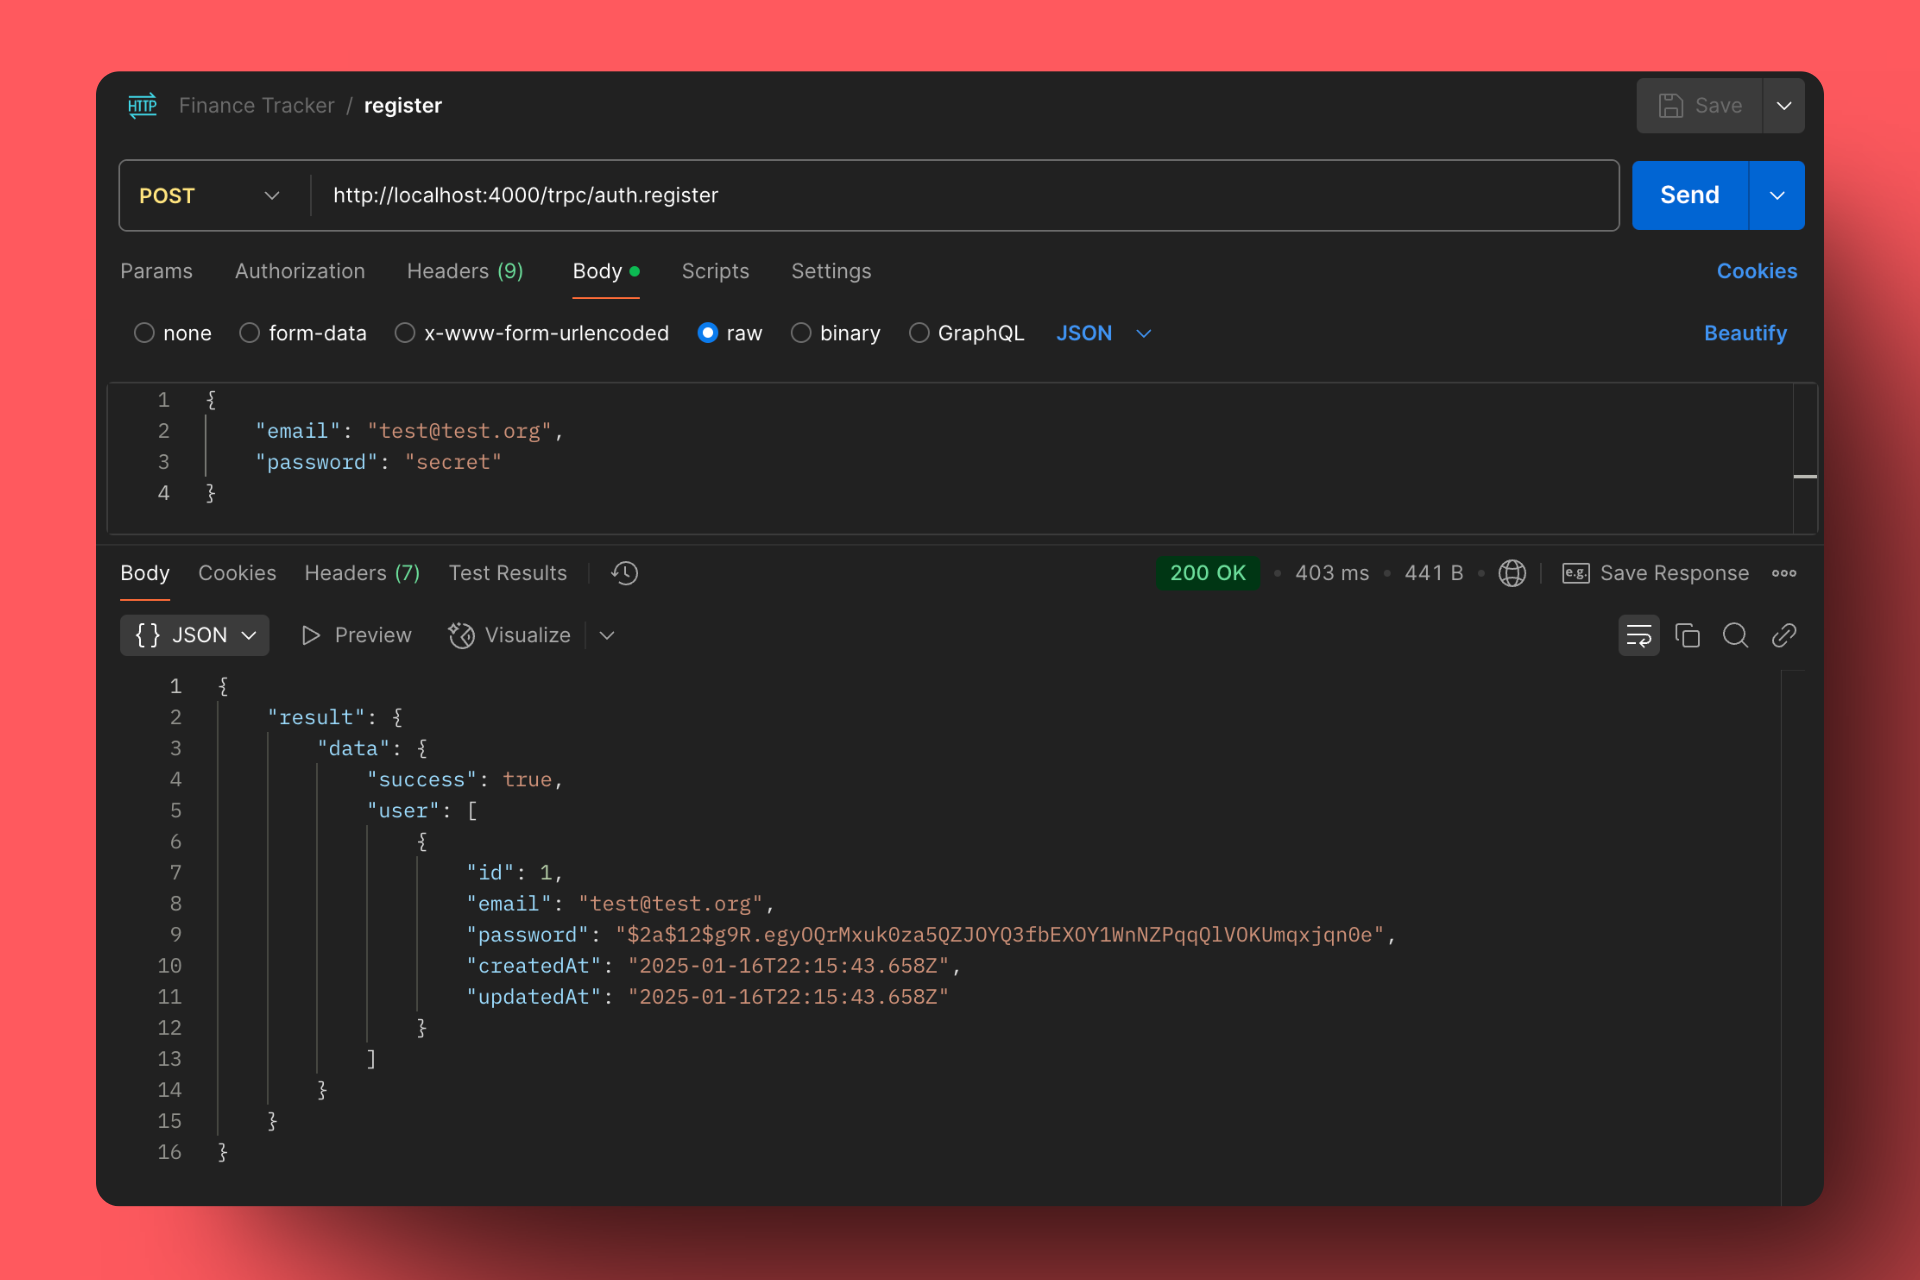
Task: Click the Save Response example icon
Action: click(1576, 573)
